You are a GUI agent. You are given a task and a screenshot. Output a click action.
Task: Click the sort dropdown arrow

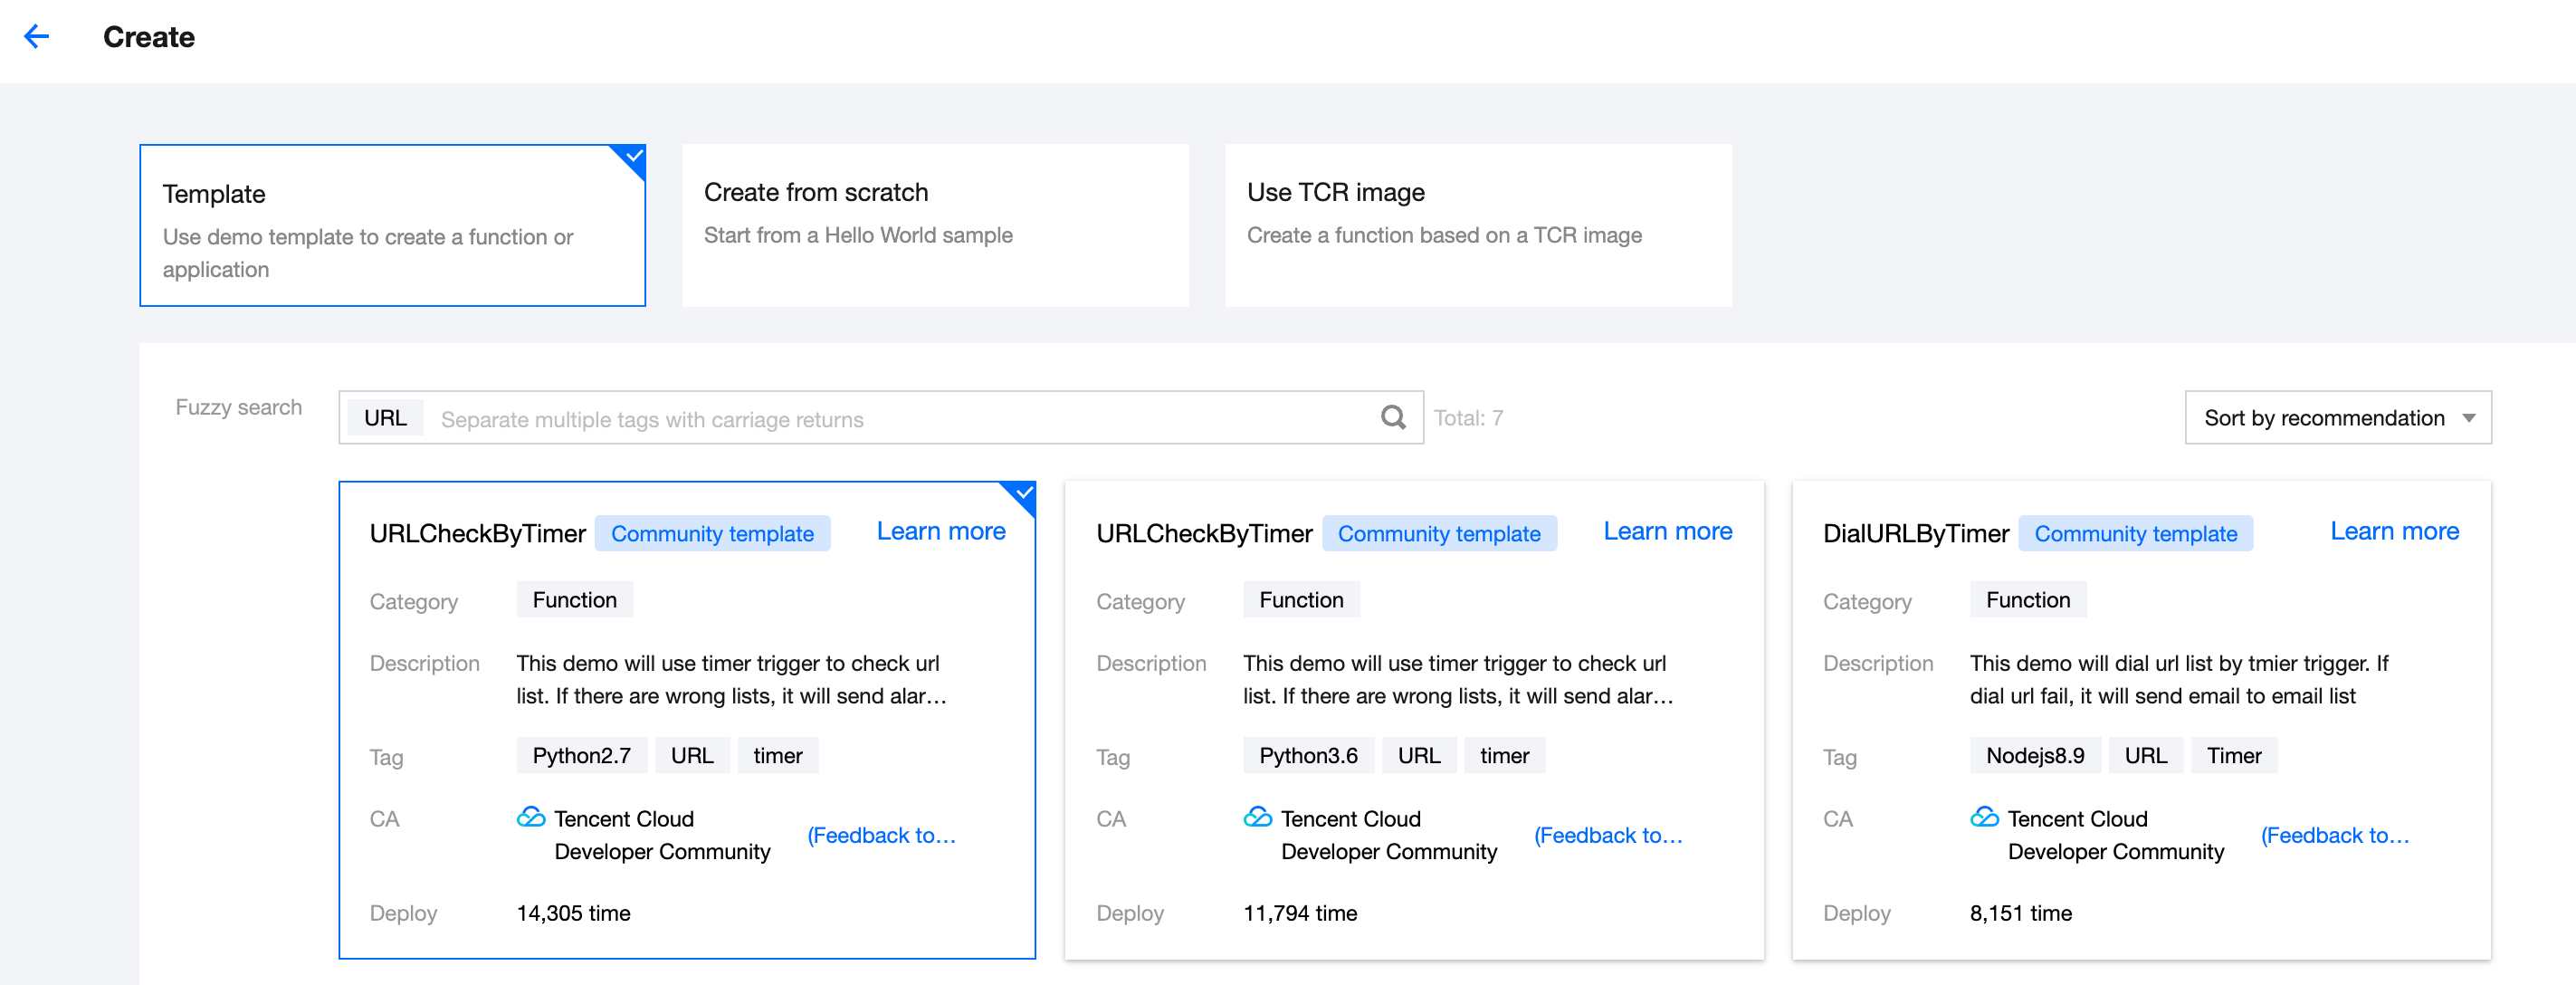pyautogui.click(x=2468, y=418)
